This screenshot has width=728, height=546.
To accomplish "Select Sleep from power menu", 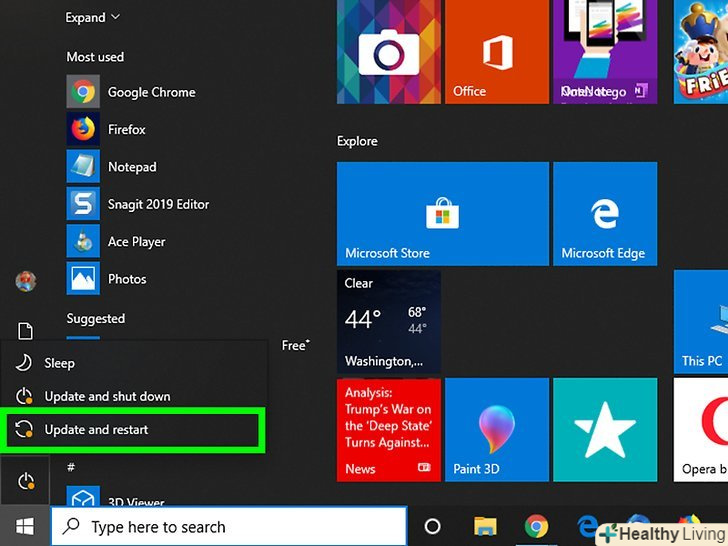I will point(60,364).
